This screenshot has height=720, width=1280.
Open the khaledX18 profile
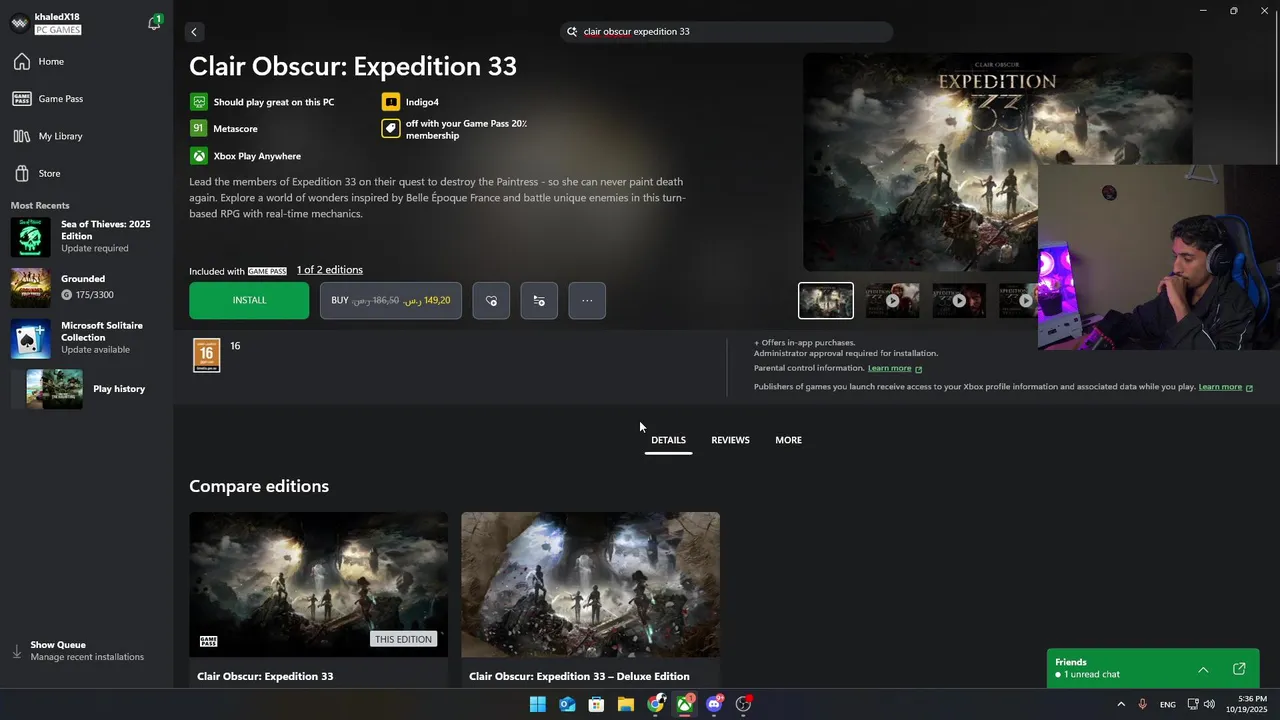click(x=57, y=23)
